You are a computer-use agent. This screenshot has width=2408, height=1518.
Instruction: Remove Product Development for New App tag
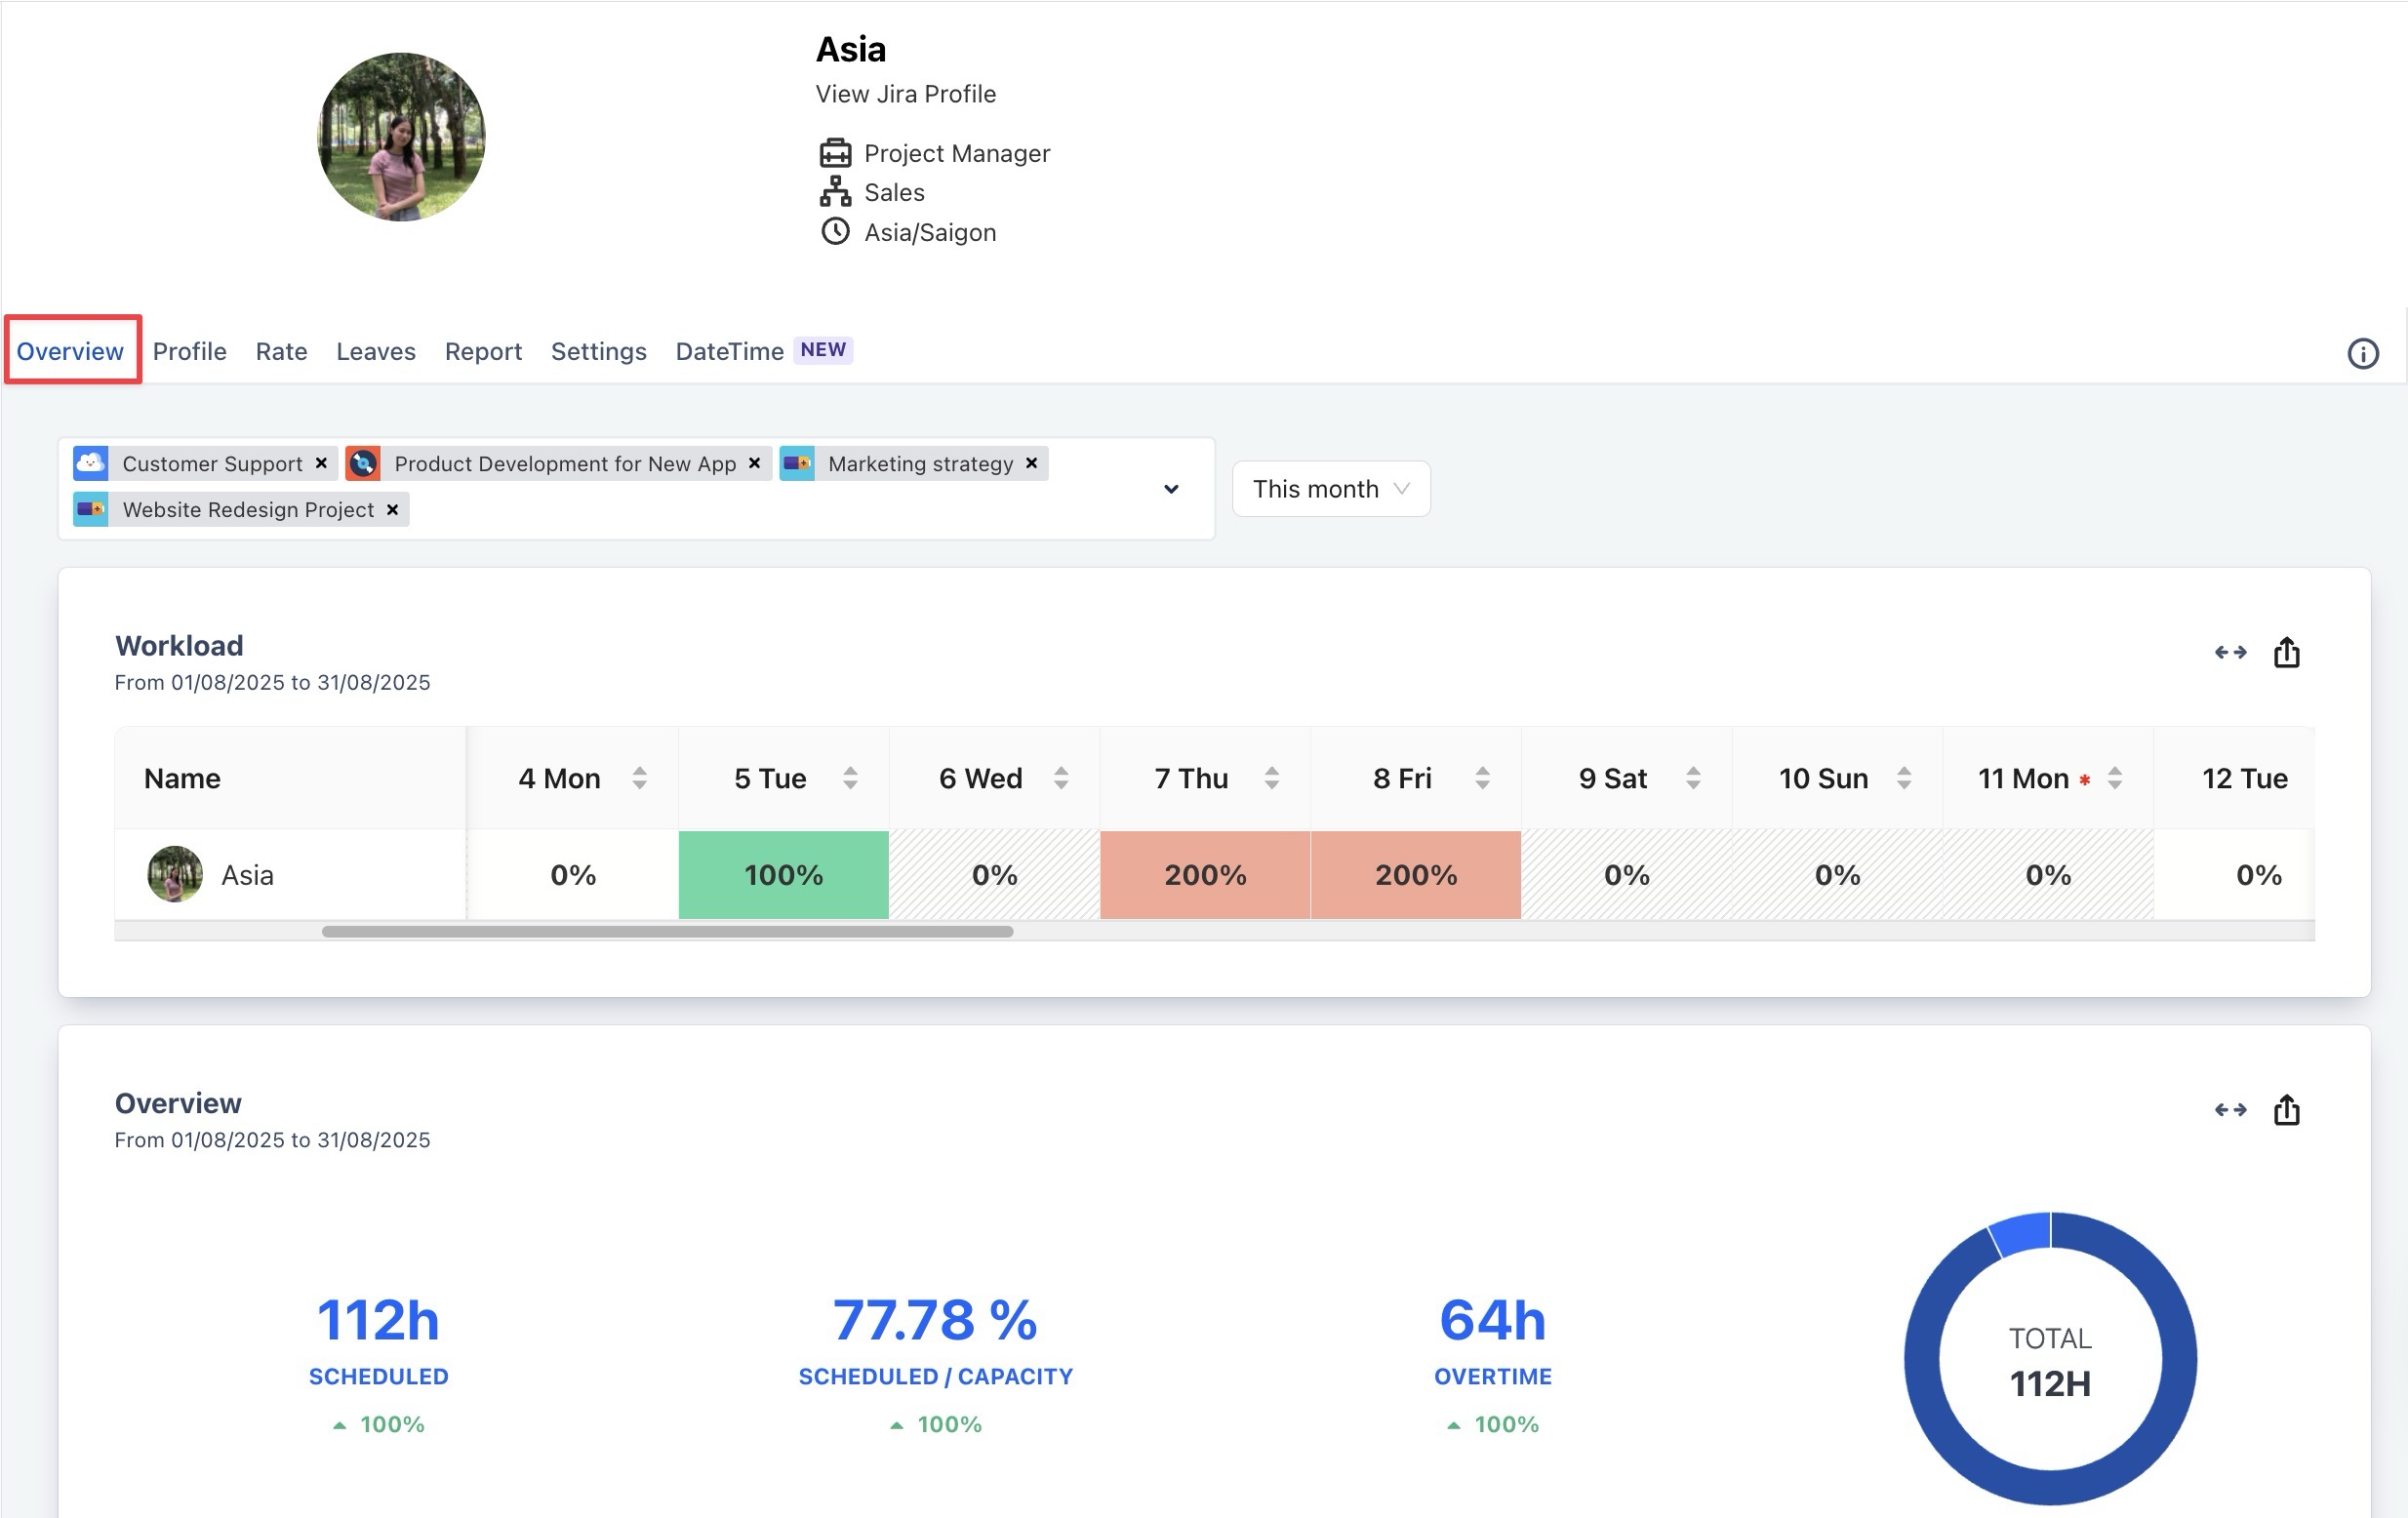754,463
